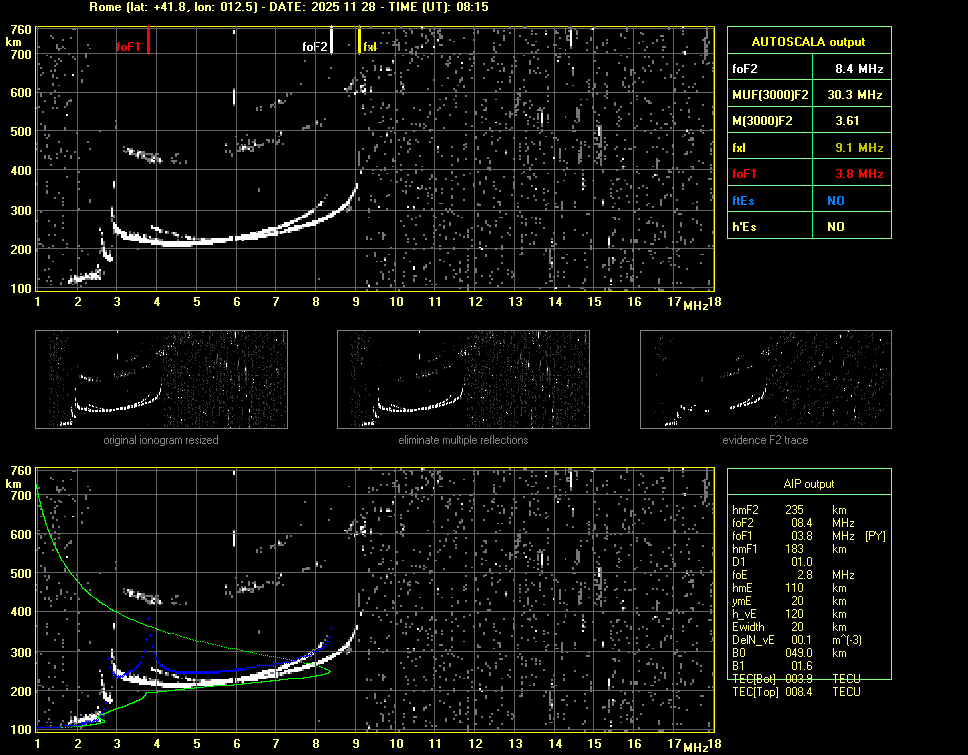968x755 pixels.
Task: Click the yellow fxI marker on top ionogram
Action: 360,41
